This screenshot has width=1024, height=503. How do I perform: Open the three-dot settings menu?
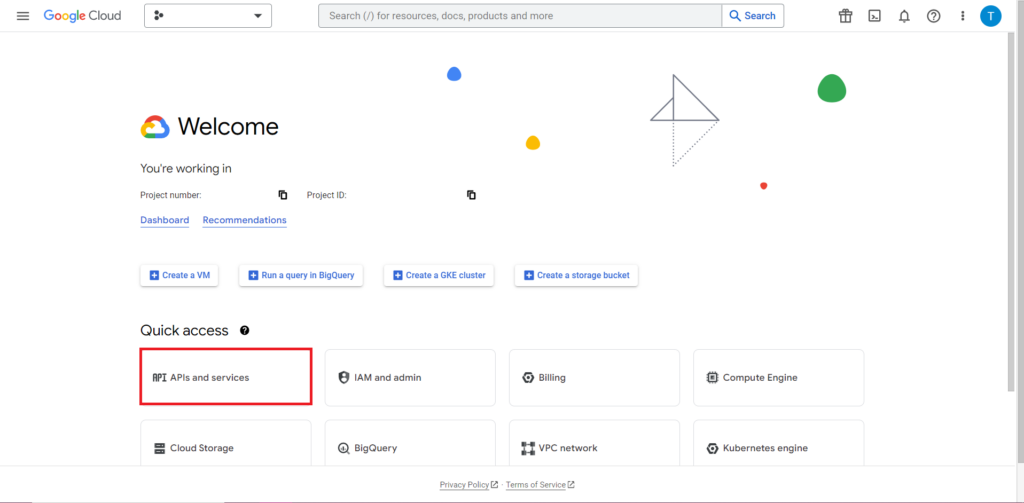click(x=962, y=16)
